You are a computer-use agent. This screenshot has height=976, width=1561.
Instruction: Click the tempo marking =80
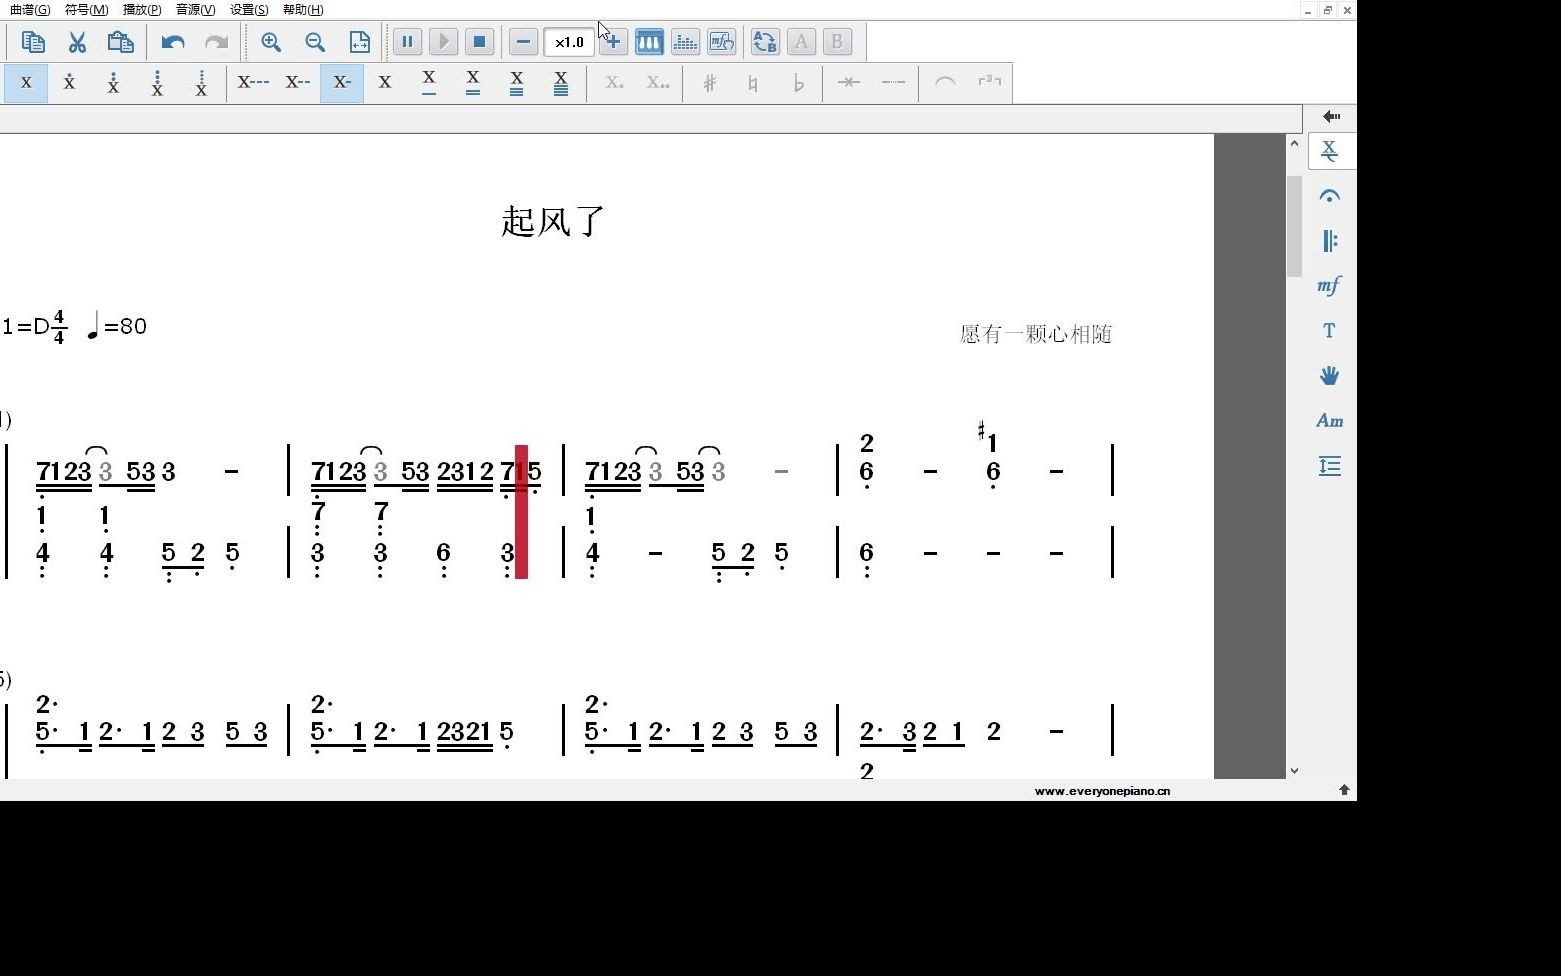pos(117,326)
